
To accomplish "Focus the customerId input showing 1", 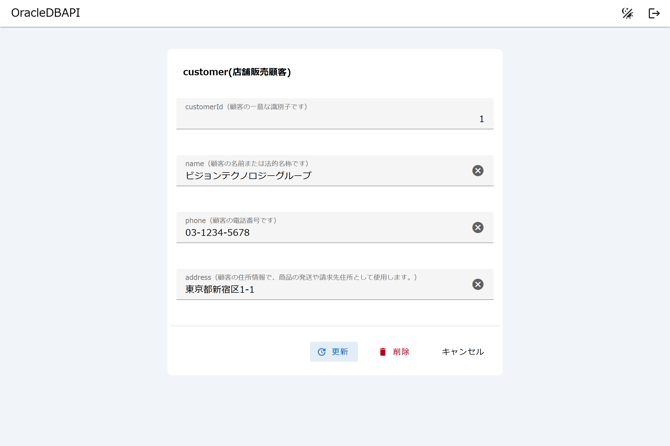I will point(334,119).
